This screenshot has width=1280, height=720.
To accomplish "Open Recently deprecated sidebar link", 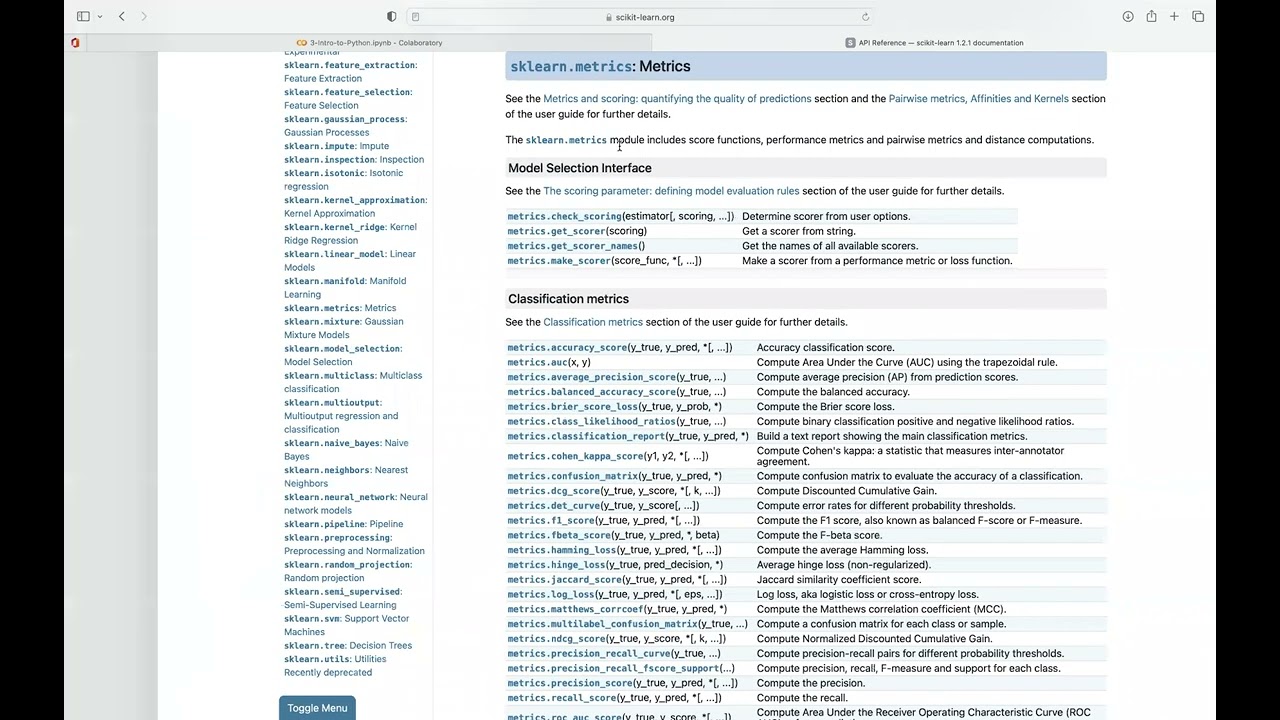I will pyautogui.click(x=328, y=672).
